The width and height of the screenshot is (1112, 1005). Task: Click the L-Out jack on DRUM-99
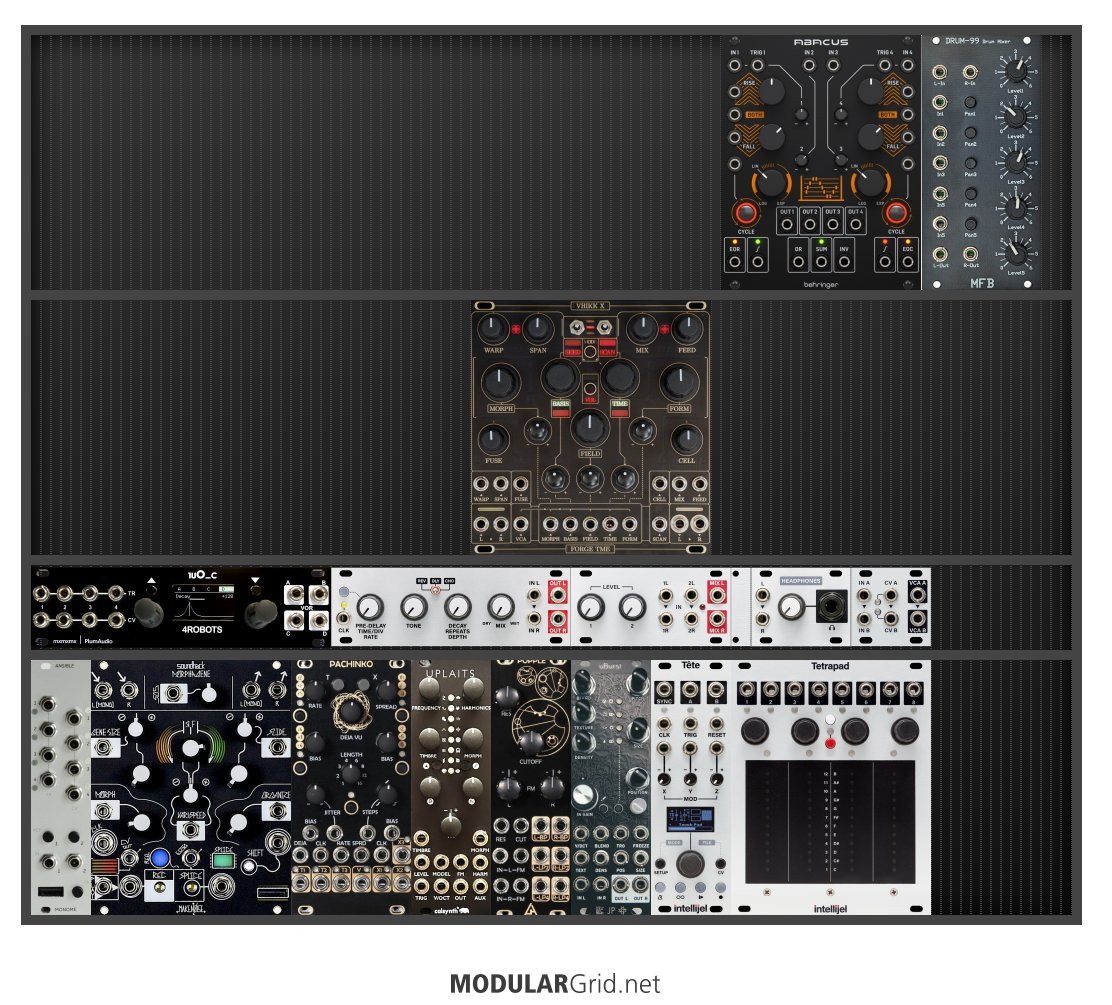940,254
